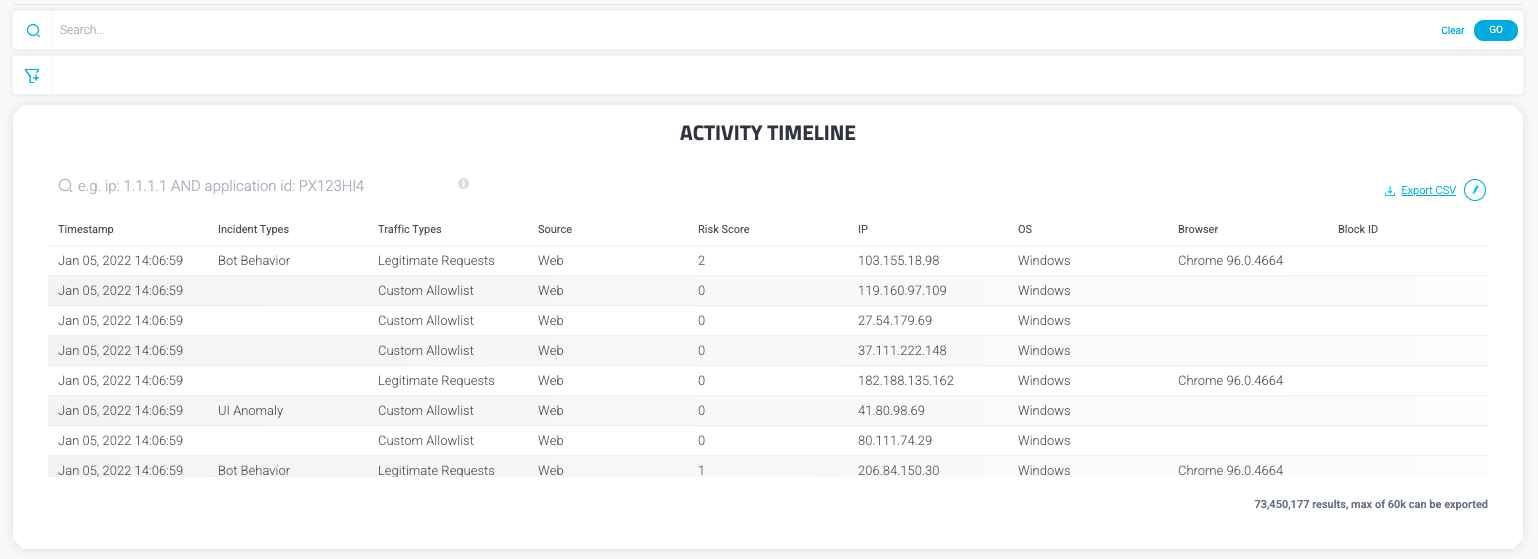
Task: Select IP address 182.188.135.162
Action: (x=905, y=381)
